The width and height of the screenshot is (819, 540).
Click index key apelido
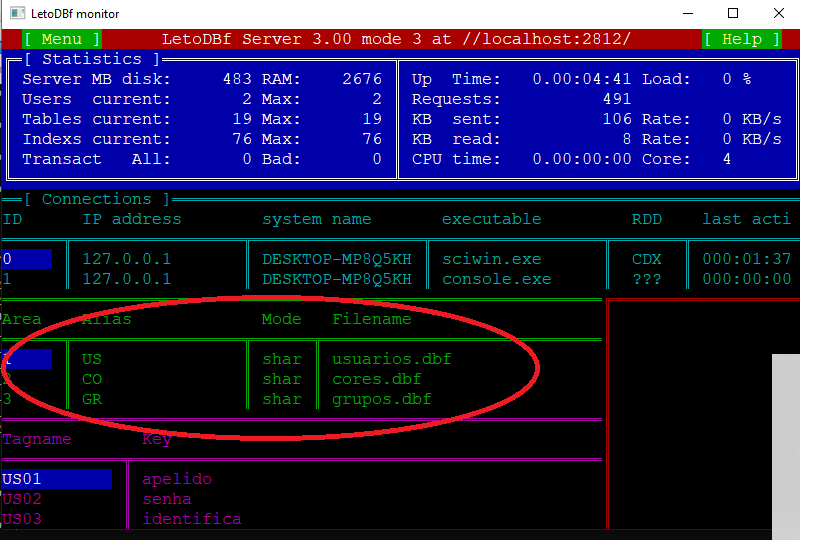click(177, 479)
